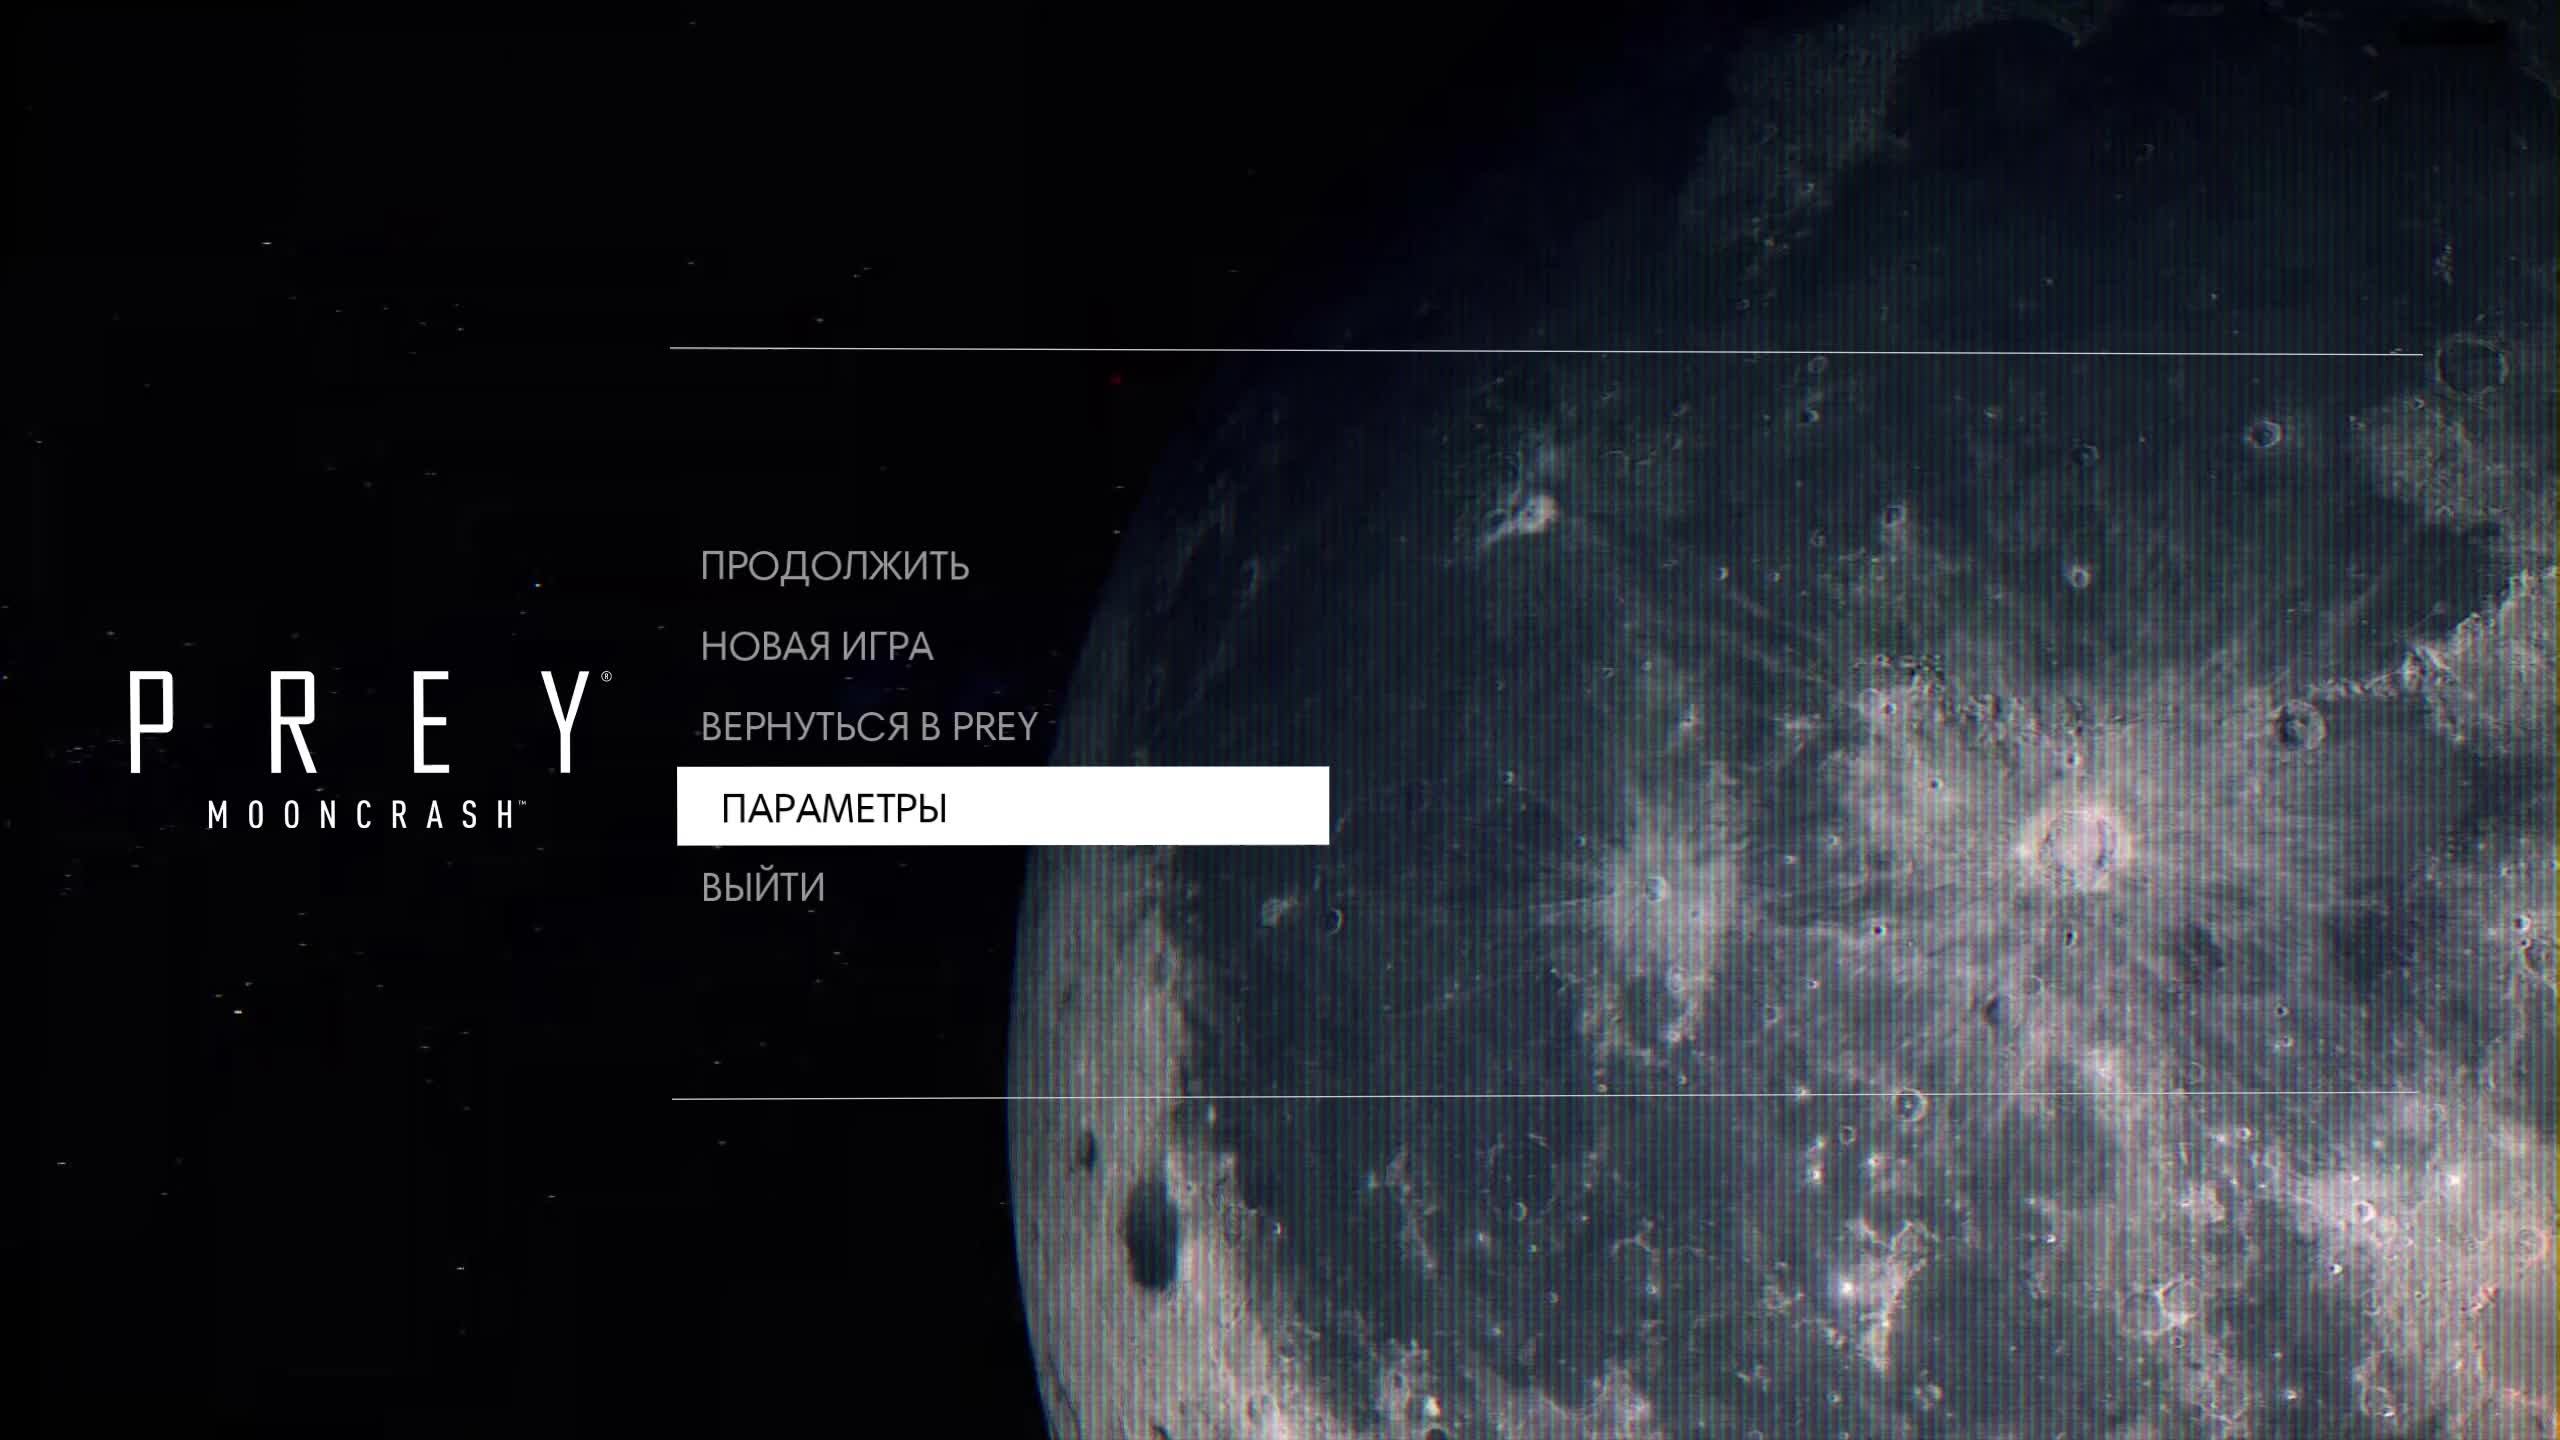Select ПРОДОЛЖИТЬ to continue the game
Screen dimensions: 2560x1440
click(835, 567)
